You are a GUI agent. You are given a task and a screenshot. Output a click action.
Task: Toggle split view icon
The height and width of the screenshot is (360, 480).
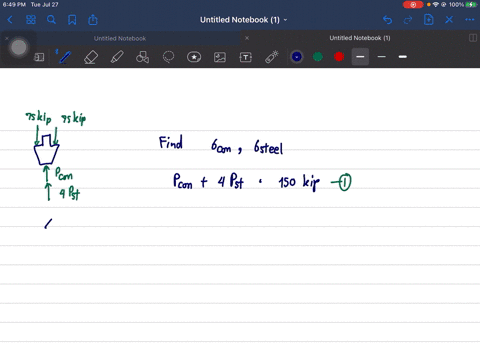tap(473, 38)
